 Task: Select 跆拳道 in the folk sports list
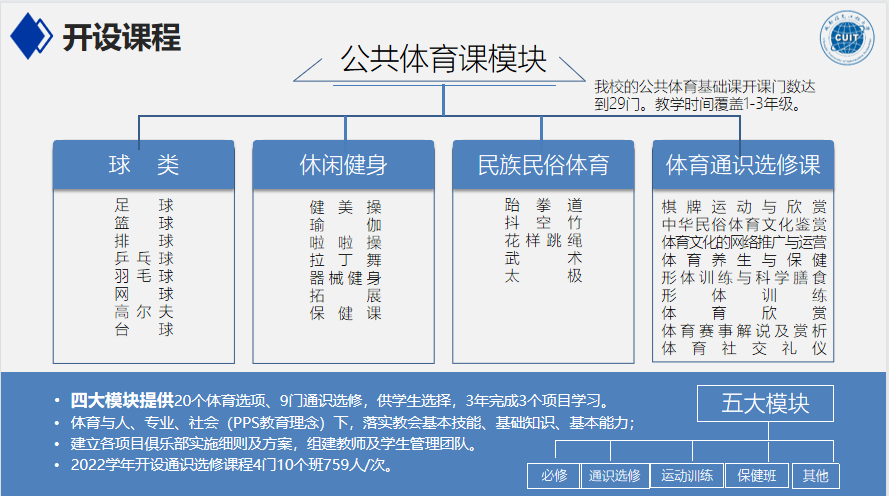coord(543,204)
